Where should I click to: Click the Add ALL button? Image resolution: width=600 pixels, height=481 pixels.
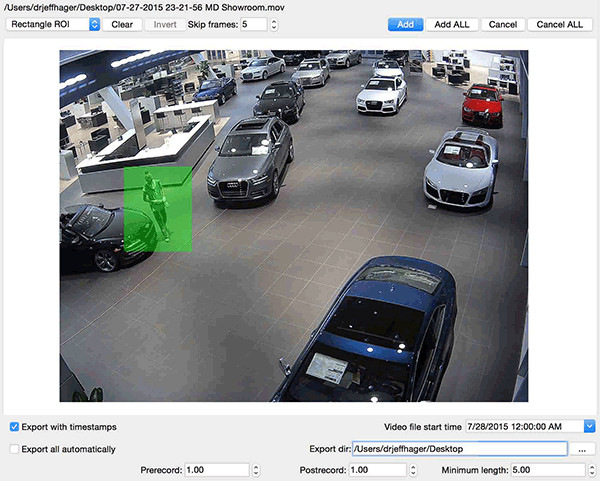pyautogui.click(x=452, y=24)
